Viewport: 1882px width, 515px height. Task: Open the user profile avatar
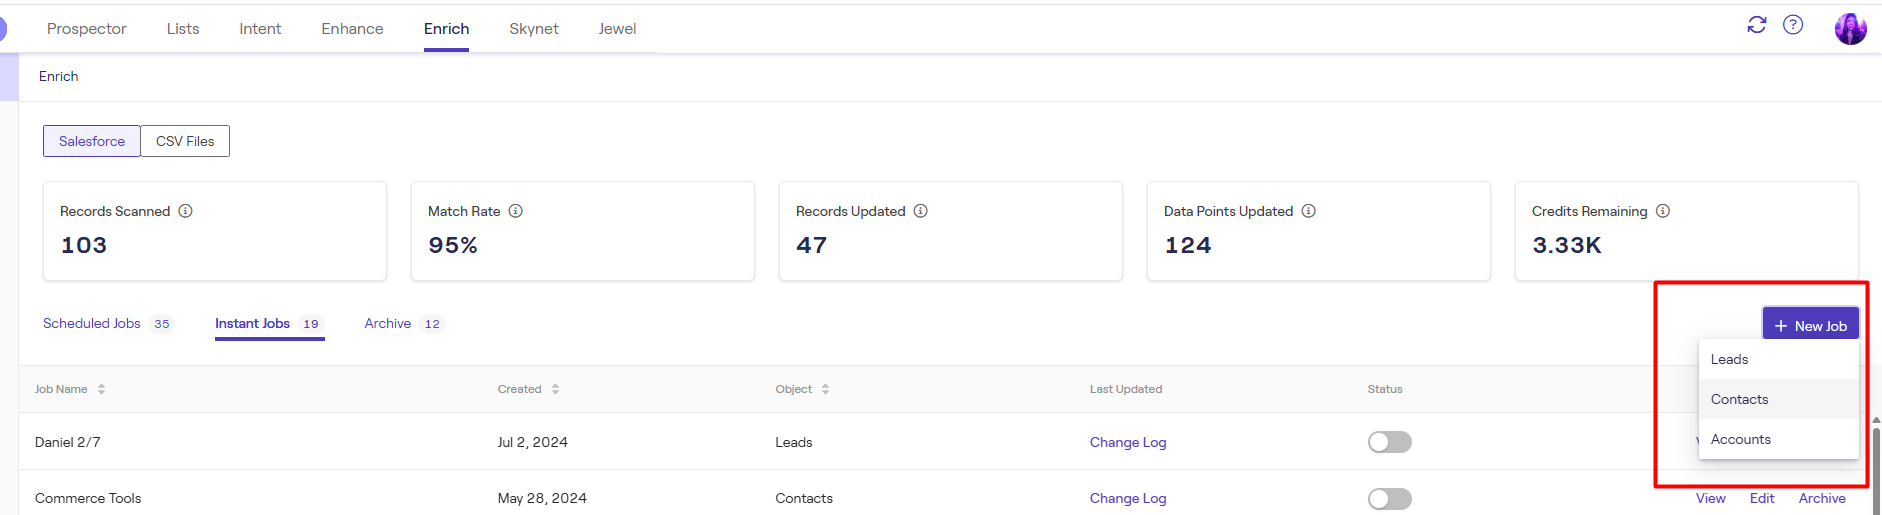1850,29
